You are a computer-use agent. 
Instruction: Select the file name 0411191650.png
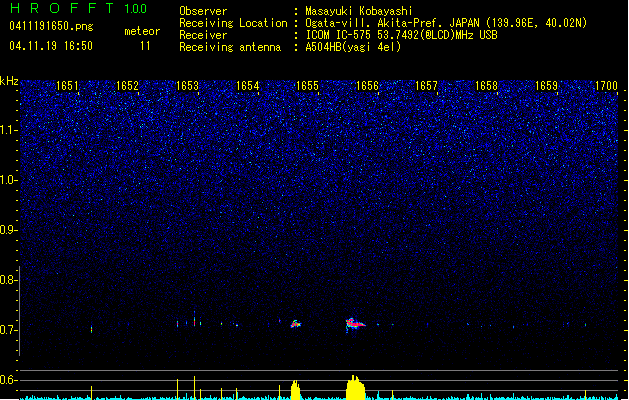[x=51, y=26]
